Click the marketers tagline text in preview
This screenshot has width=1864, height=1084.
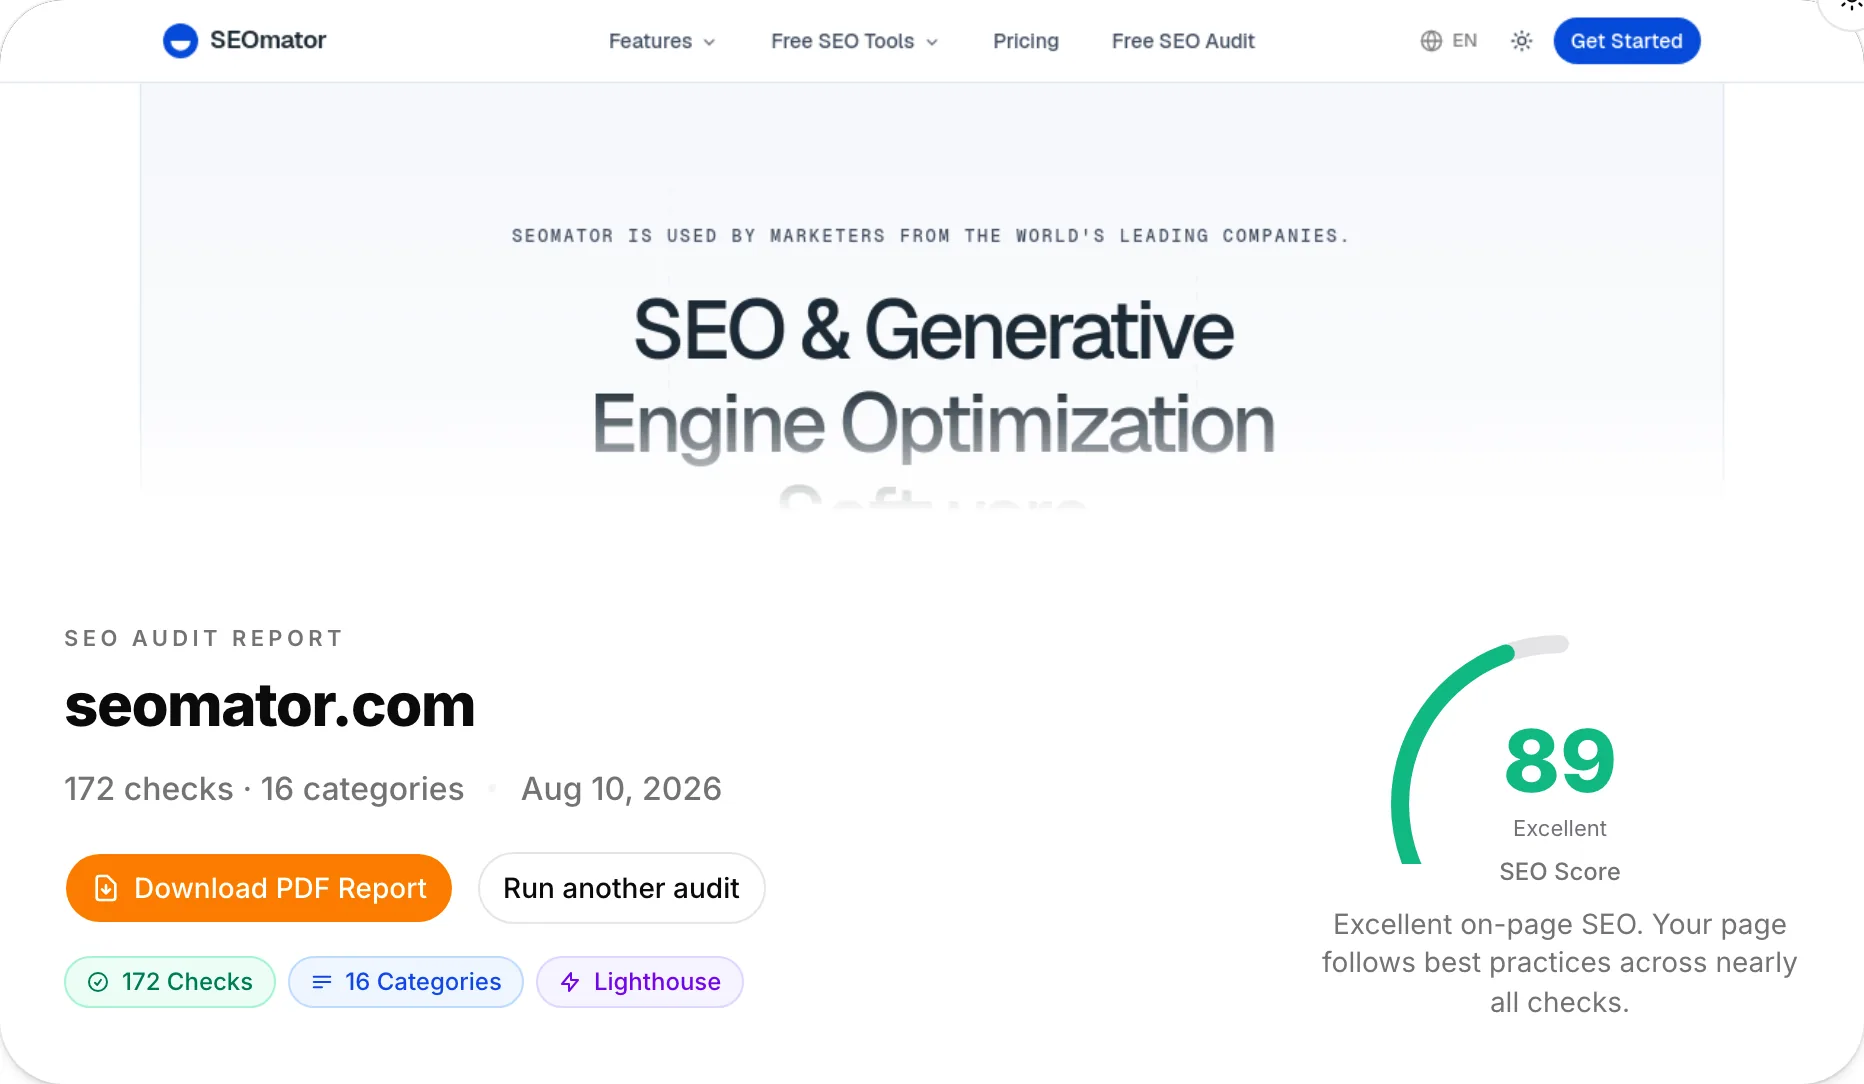tap(931, 236)
